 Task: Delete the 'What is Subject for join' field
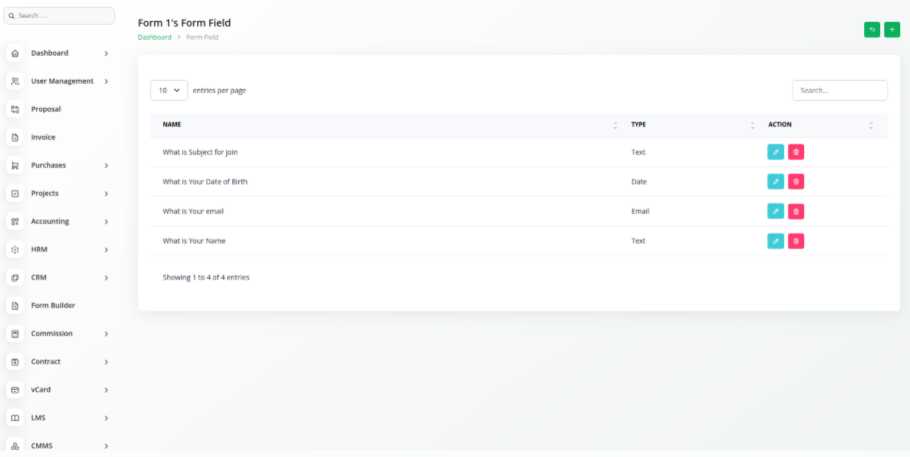pos(796,152)
